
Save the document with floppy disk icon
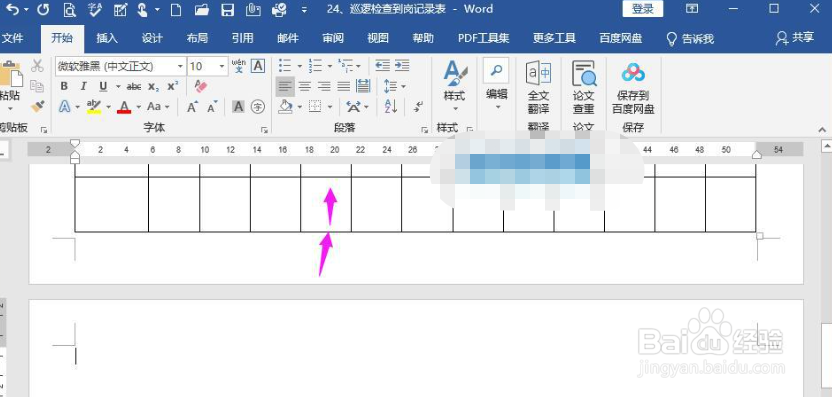[x=228, y=9]
